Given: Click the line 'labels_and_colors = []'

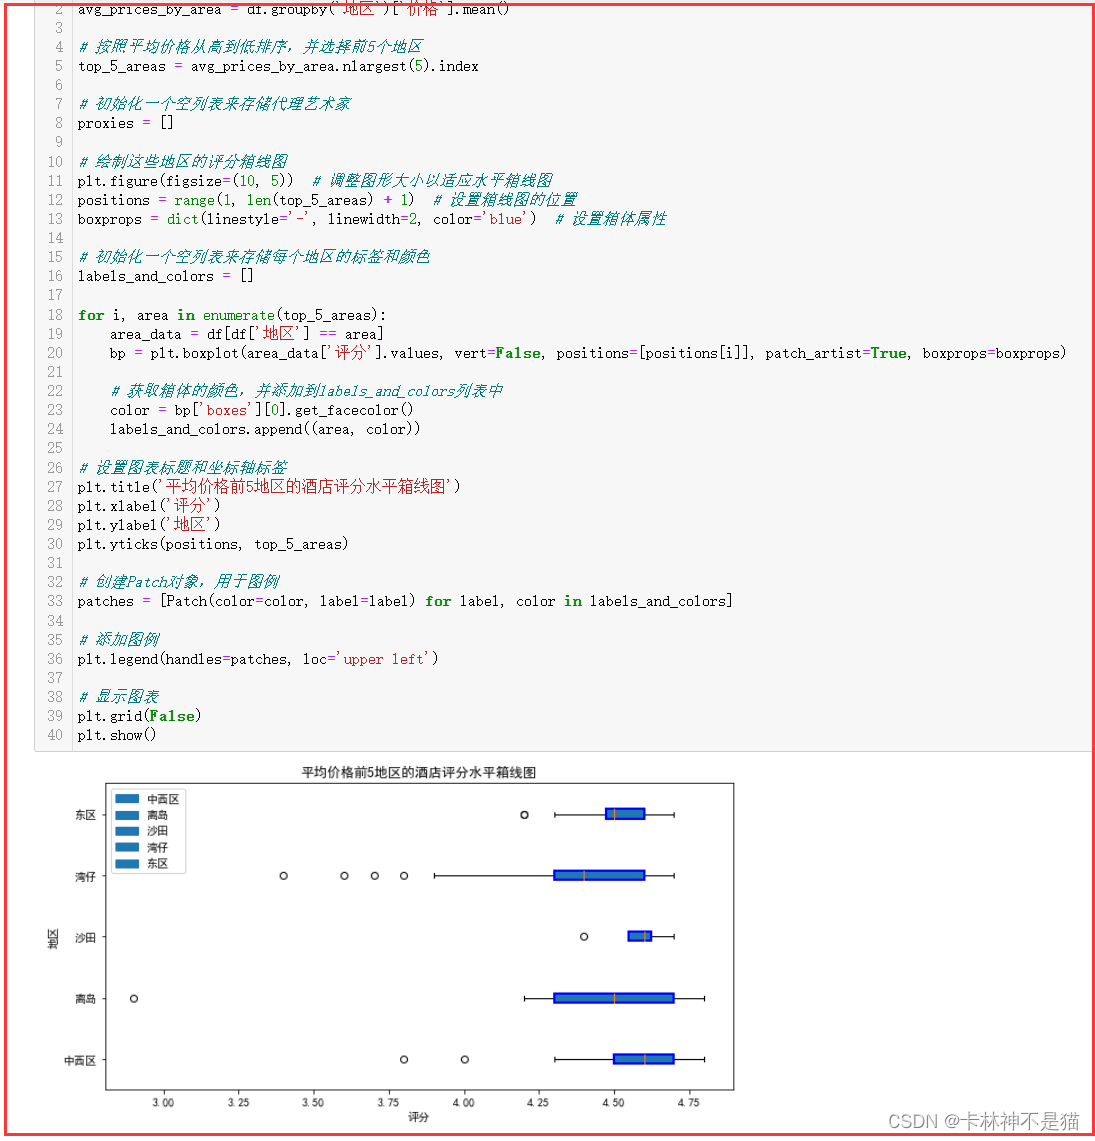Looking at the screenshot, I should click(x=166, y=276).
